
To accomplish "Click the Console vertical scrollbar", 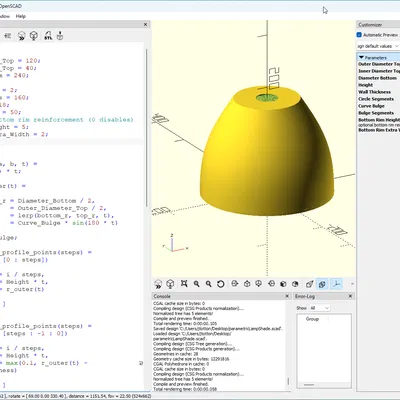I will tap(288, 381).
